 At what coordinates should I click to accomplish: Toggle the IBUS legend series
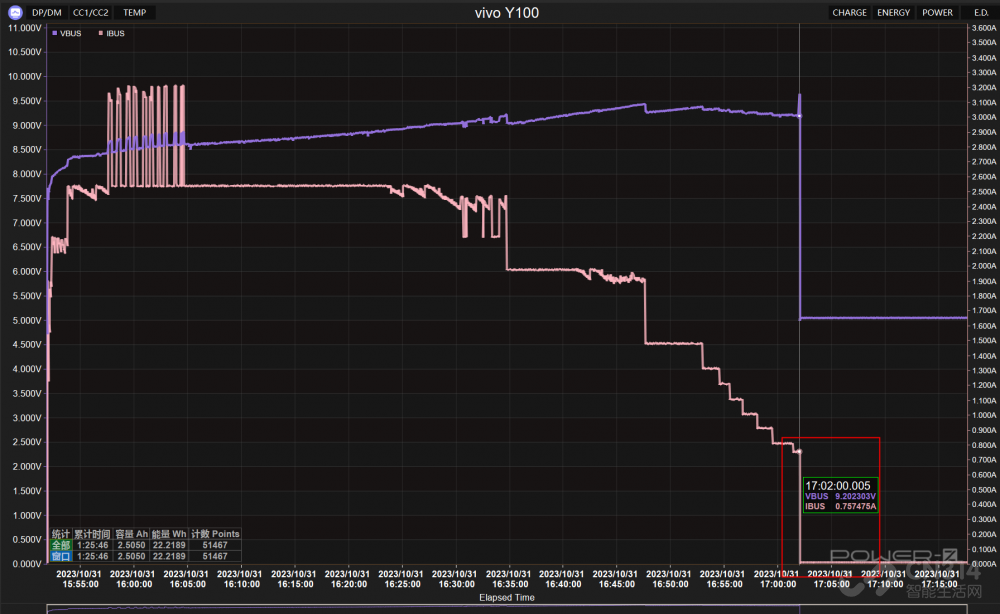pyautogui.click(x=112, y=33)
